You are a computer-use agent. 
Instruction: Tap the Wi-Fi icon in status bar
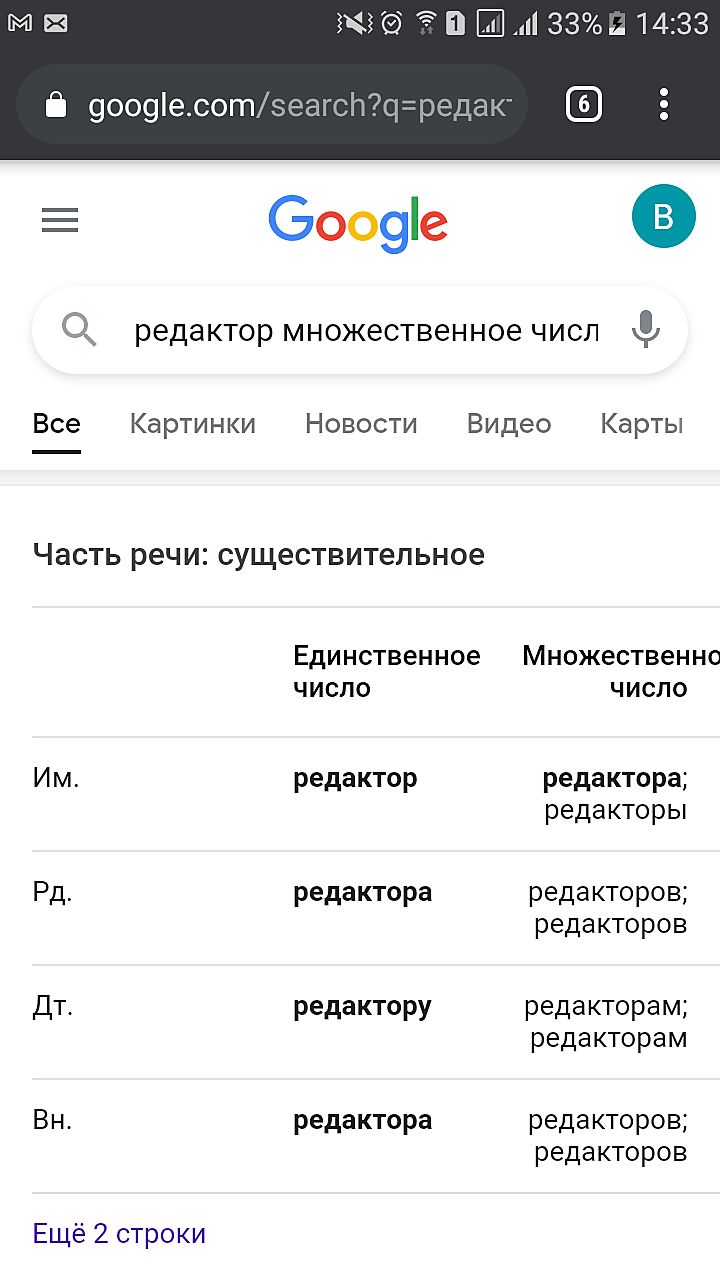(426, 23)
